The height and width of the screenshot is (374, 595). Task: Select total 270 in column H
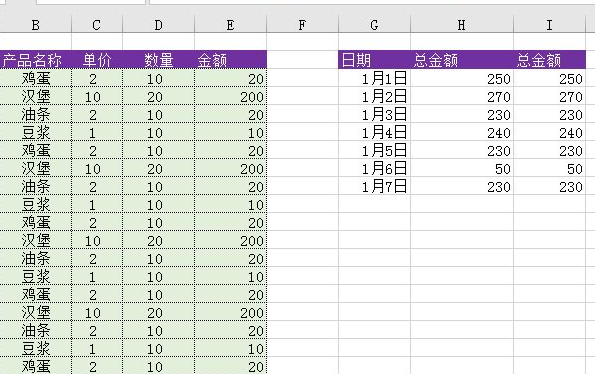coord(462,96)
